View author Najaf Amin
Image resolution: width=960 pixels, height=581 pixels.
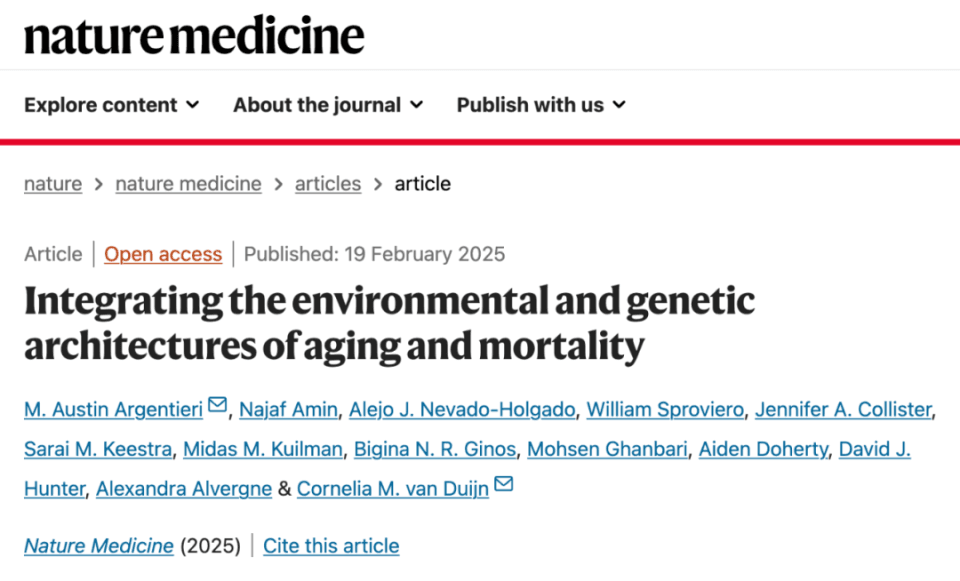point(288,409)
